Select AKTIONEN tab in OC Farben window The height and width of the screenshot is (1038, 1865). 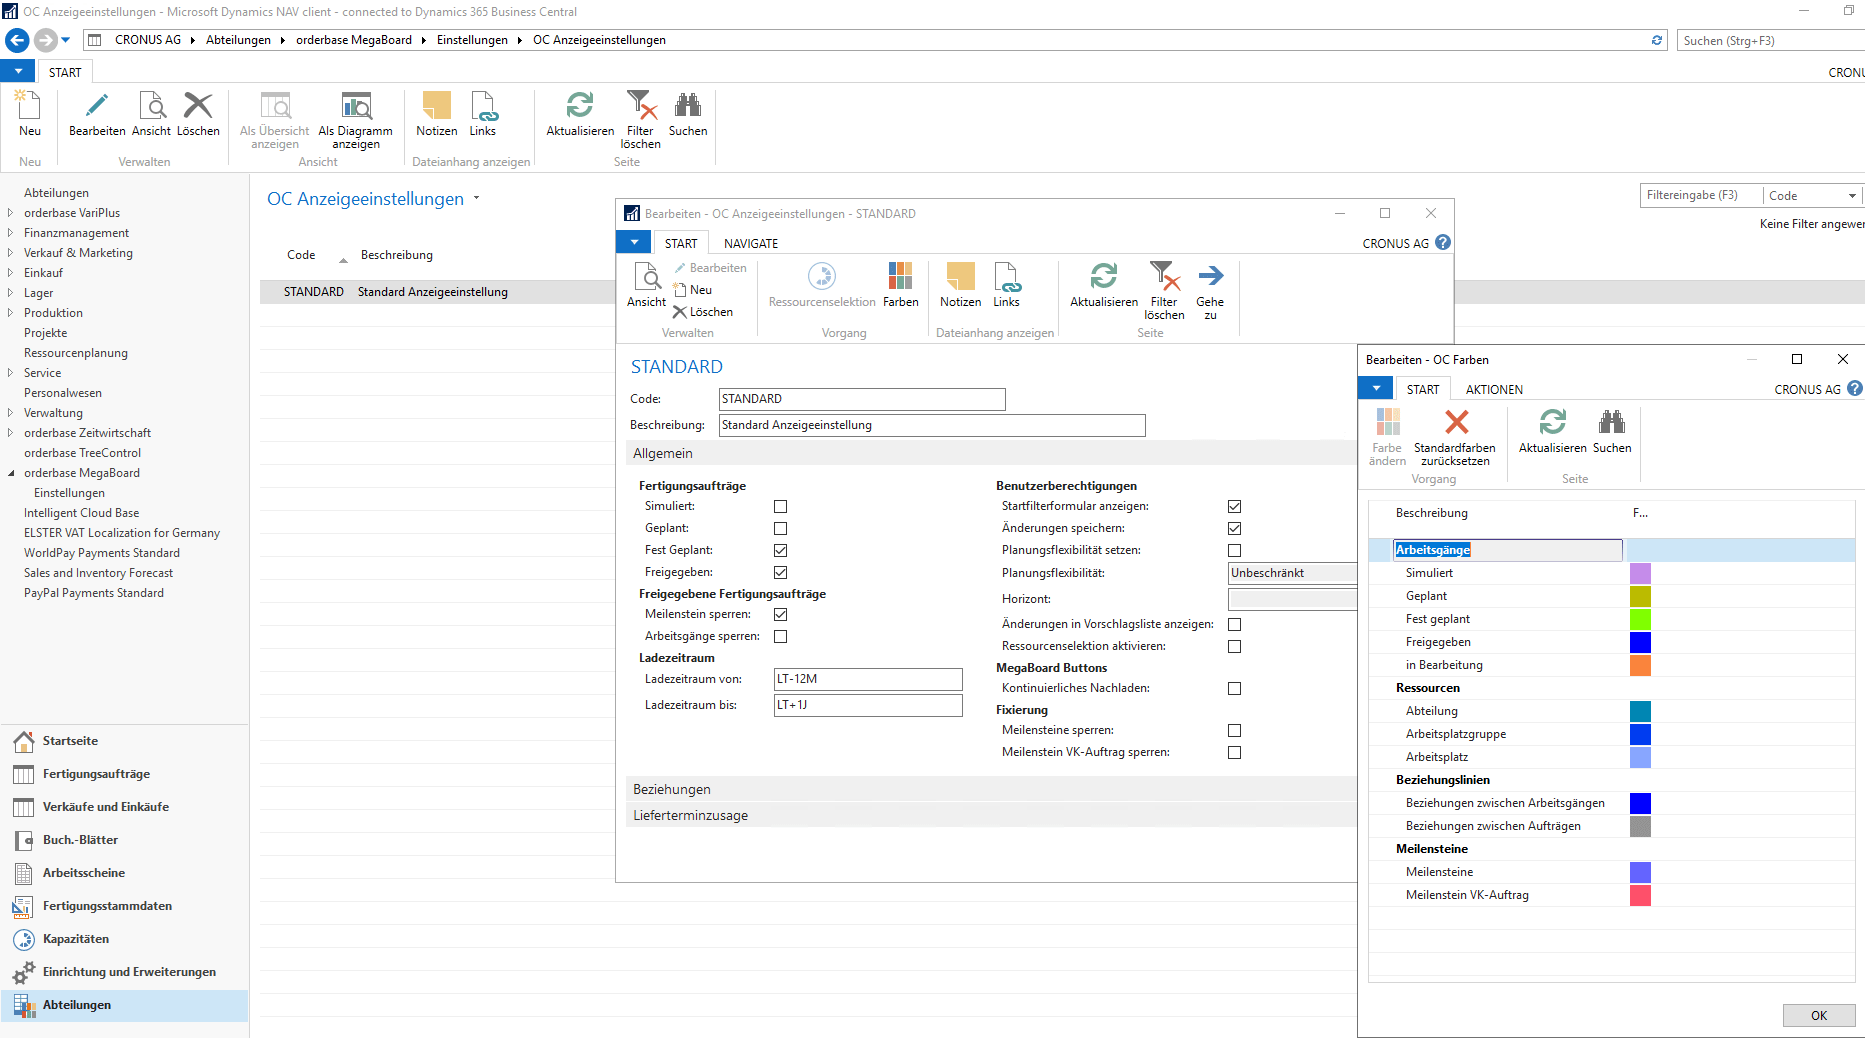[1494, 389]
